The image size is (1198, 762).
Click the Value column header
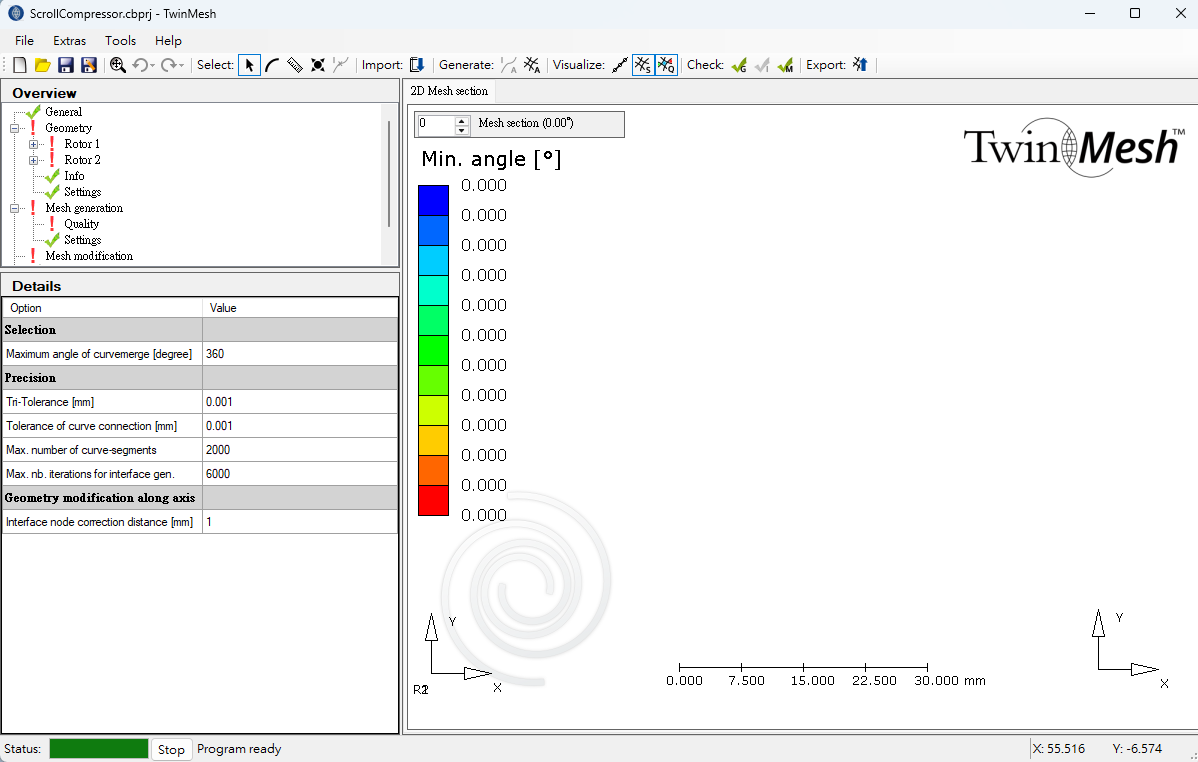point(300,308)
